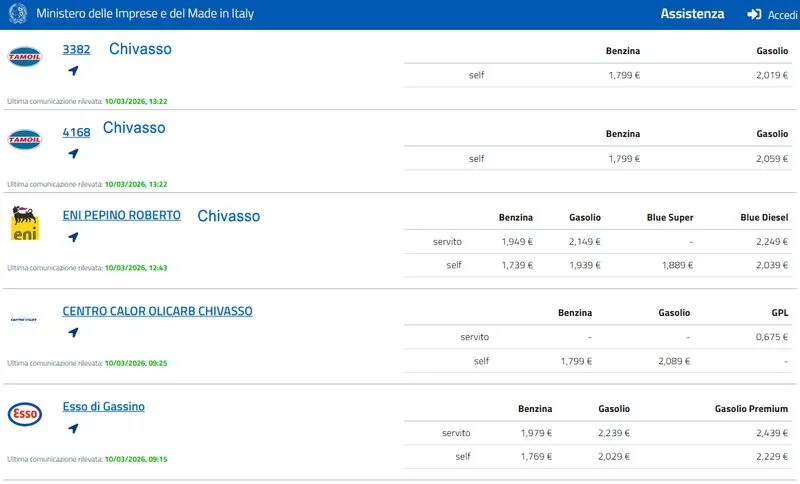This screenshot has height=484, width=800.
Task: Select the Chivasso town label of station 3382
Action: tap(140, 49)
